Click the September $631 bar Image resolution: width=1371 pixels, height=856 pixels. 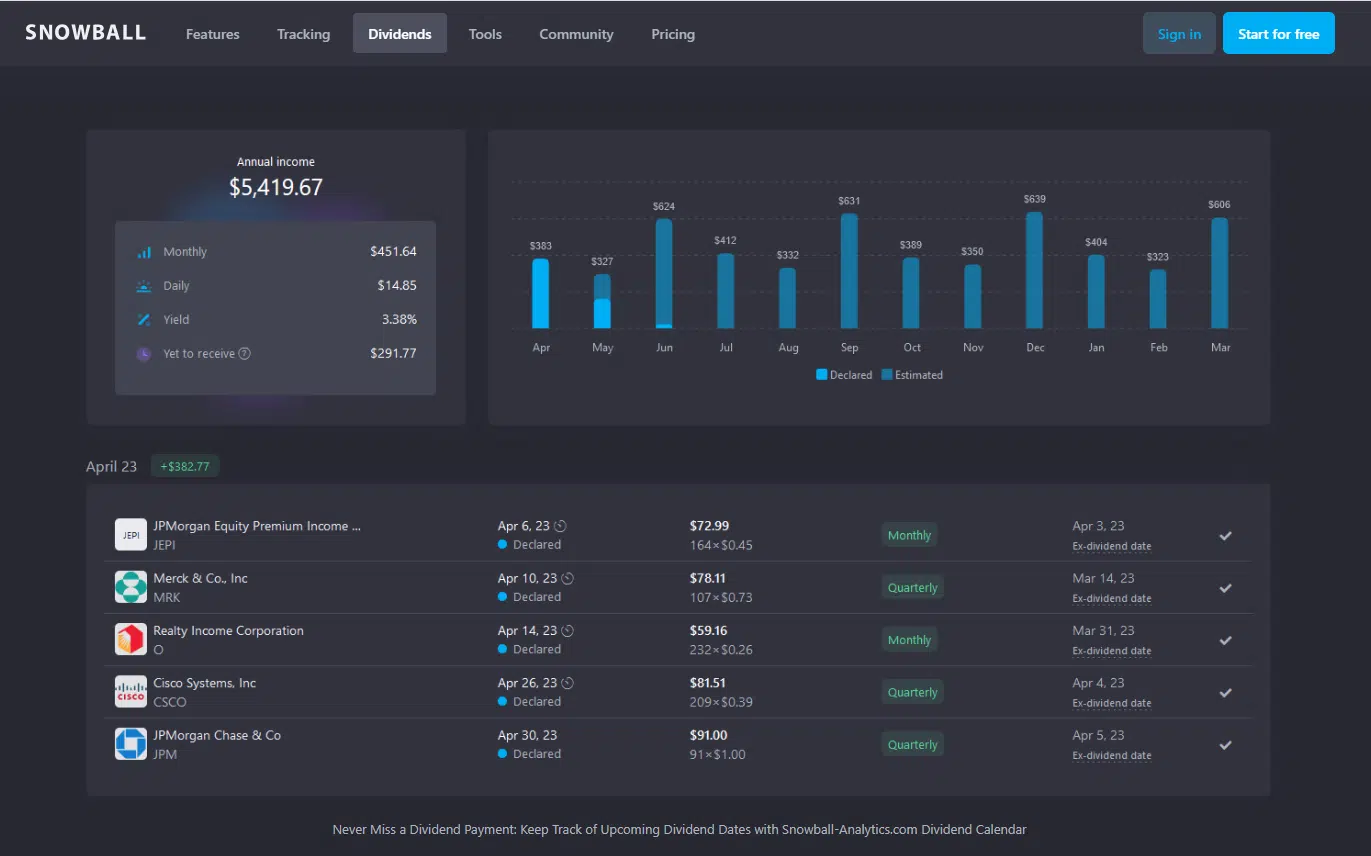(x=849, y=271)
